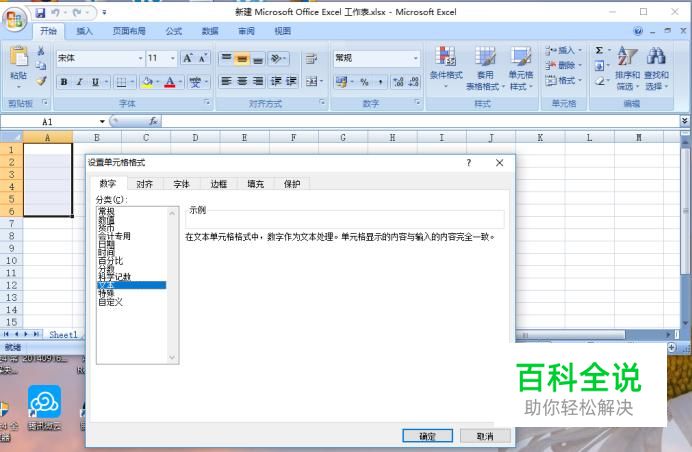Click 取消 to cancel the dialog
The height and width of the screenshot is (452, 692).
click(485, 436)
